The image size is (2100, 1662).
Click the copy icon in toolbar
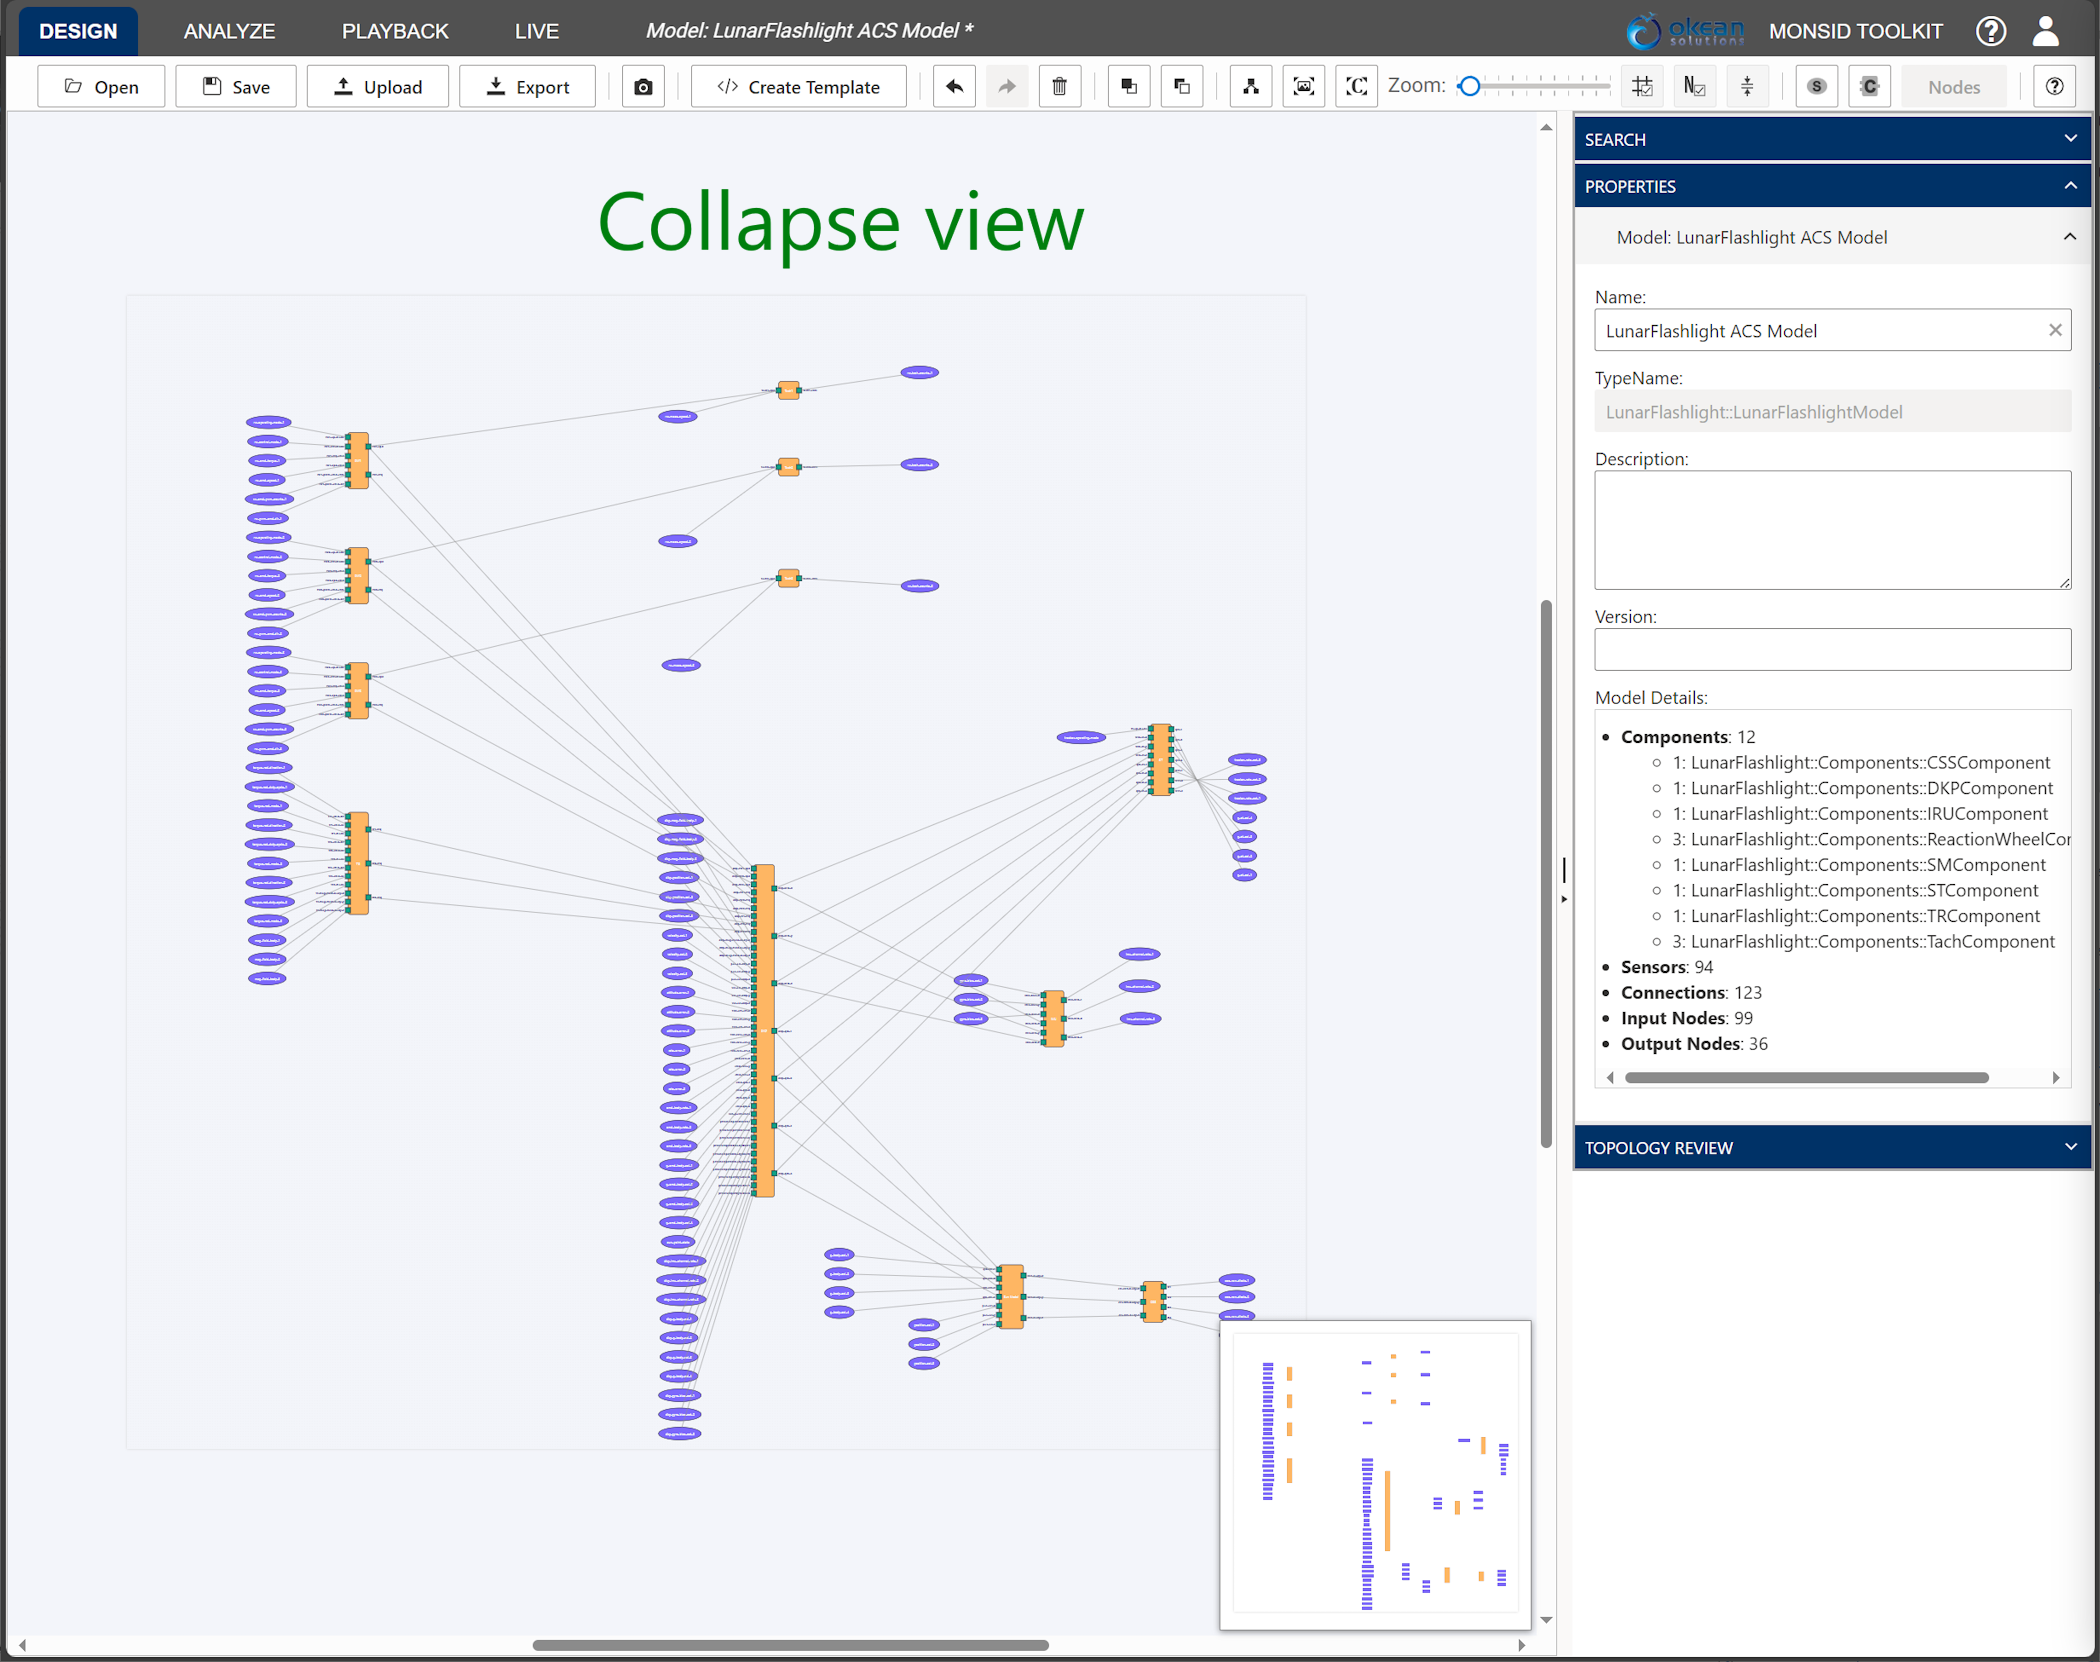[1123, 85]
